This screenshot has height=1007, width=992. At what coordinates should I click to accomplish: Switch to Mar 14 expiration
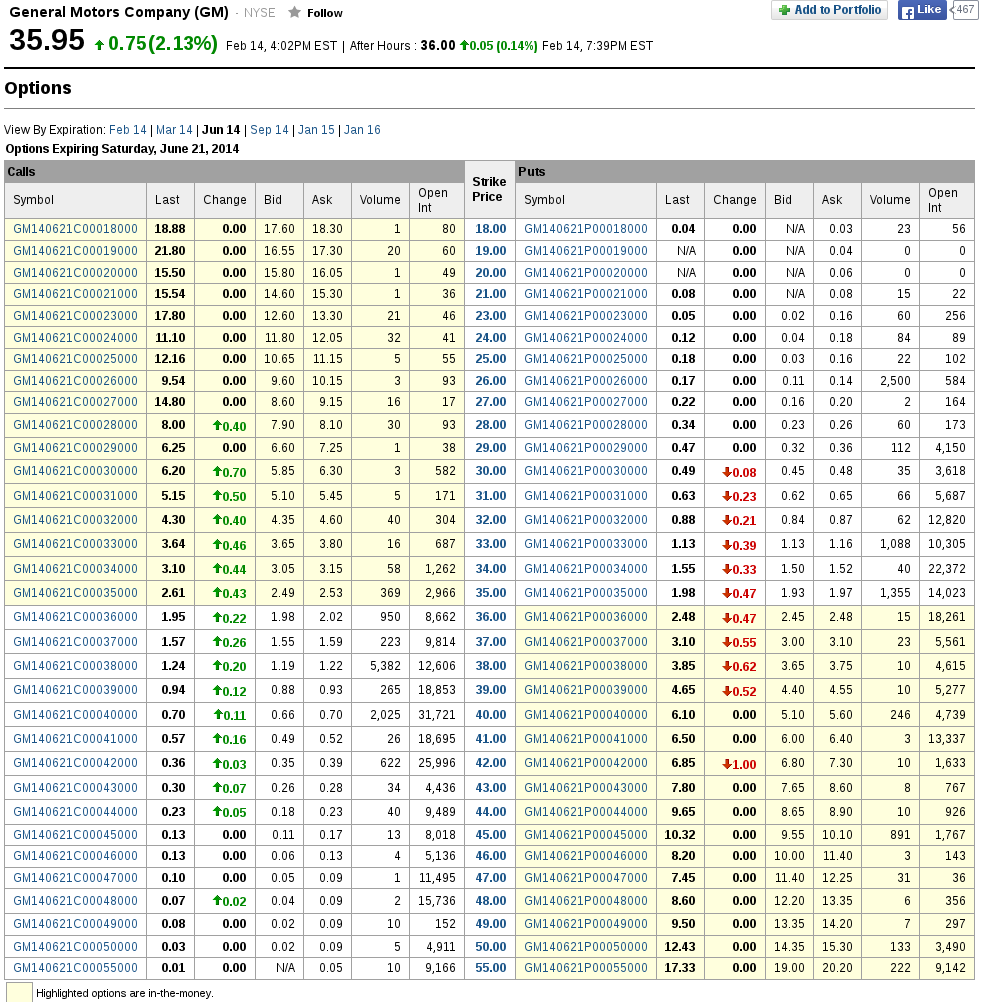[x=174, y=130]
